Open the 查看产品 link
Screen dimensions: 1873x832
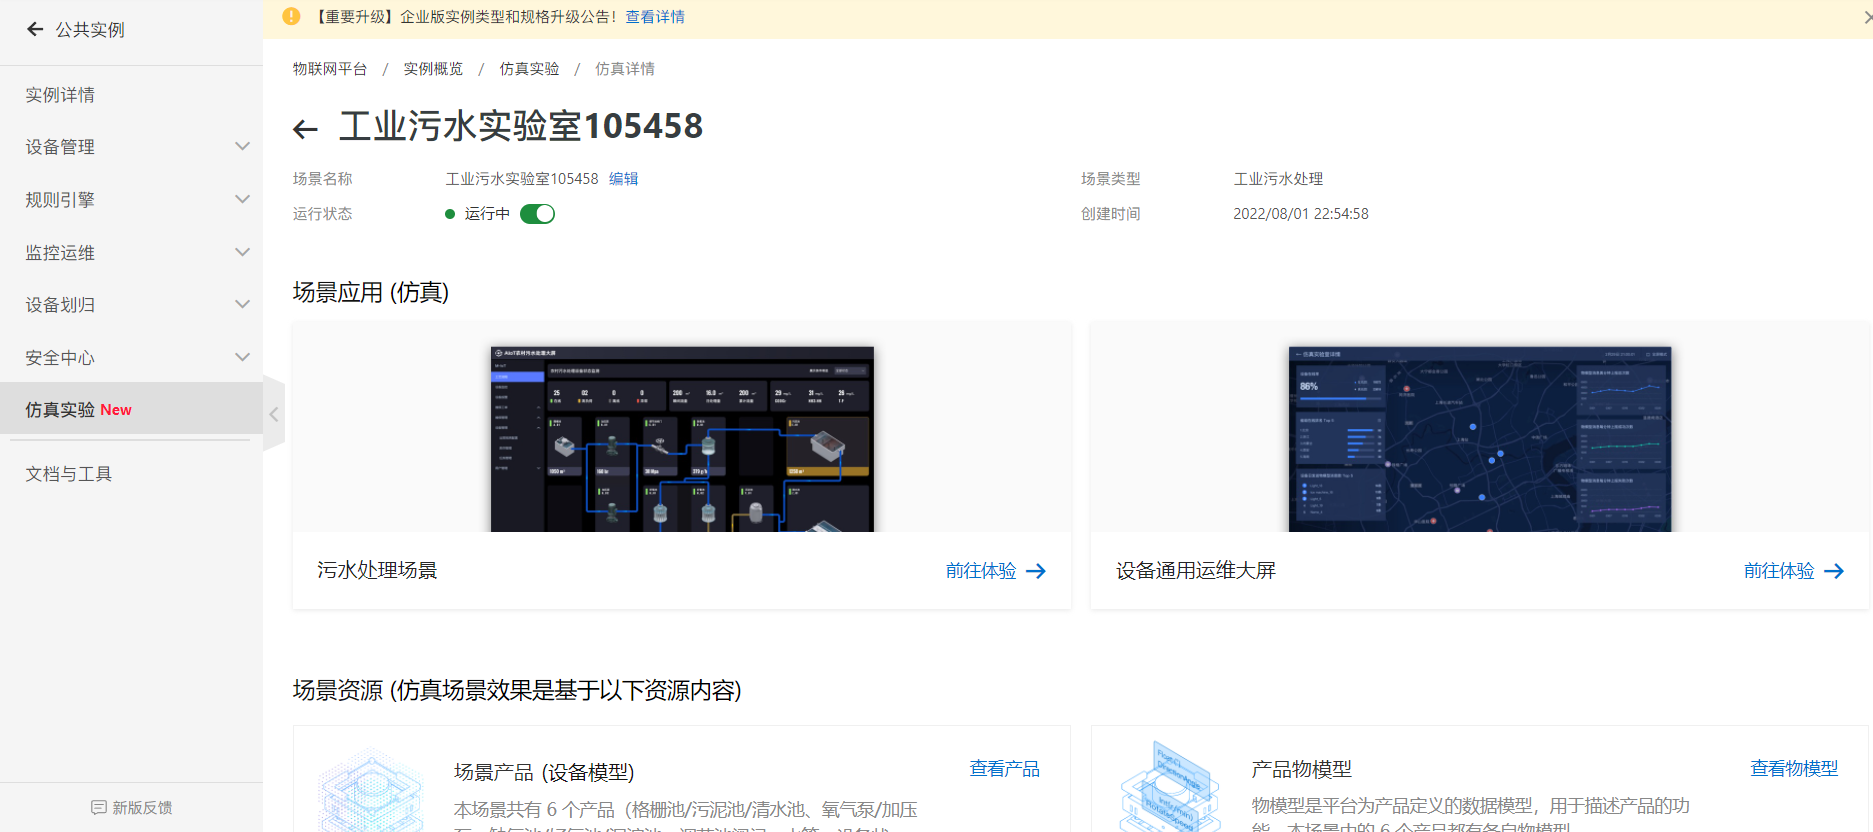(1004, 769)
